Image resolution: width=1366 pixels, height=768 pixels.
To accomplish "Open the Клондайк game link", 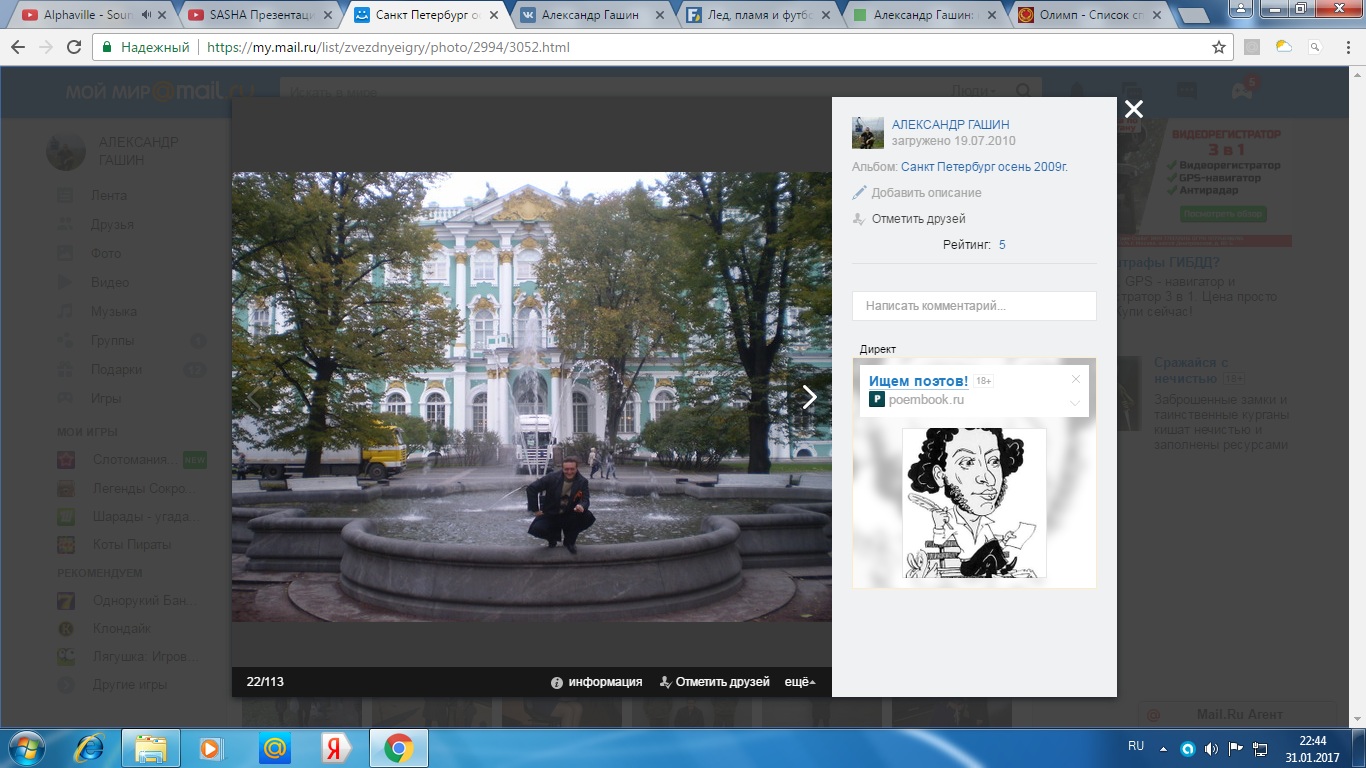I will click(x=121, y=629).
